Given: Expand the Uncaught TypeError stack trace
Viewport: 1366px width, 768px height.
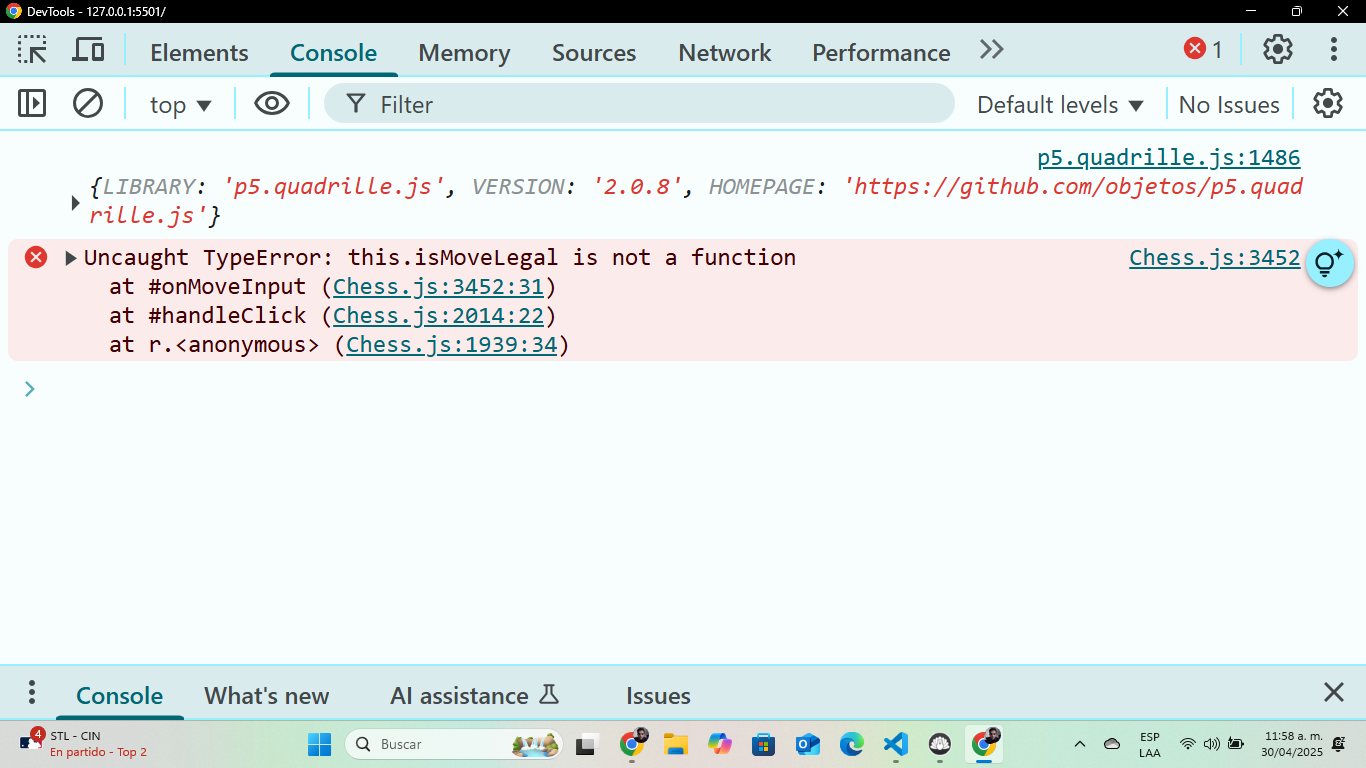Looking at the screenshot, I should [71, 258].
